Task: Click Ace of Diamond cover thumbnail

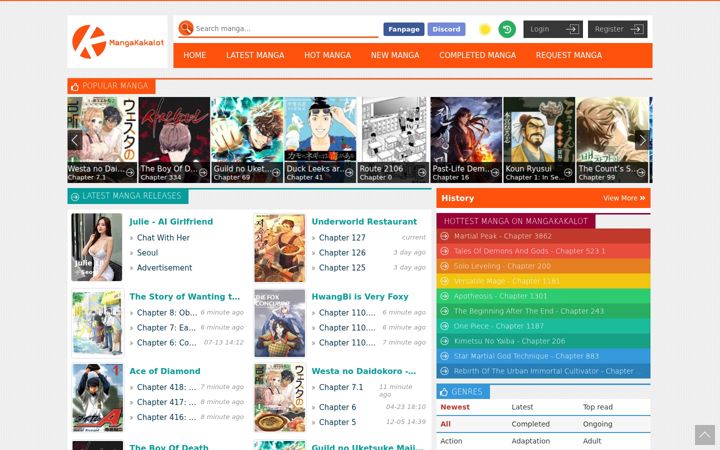Action: (x=98, y=398)
